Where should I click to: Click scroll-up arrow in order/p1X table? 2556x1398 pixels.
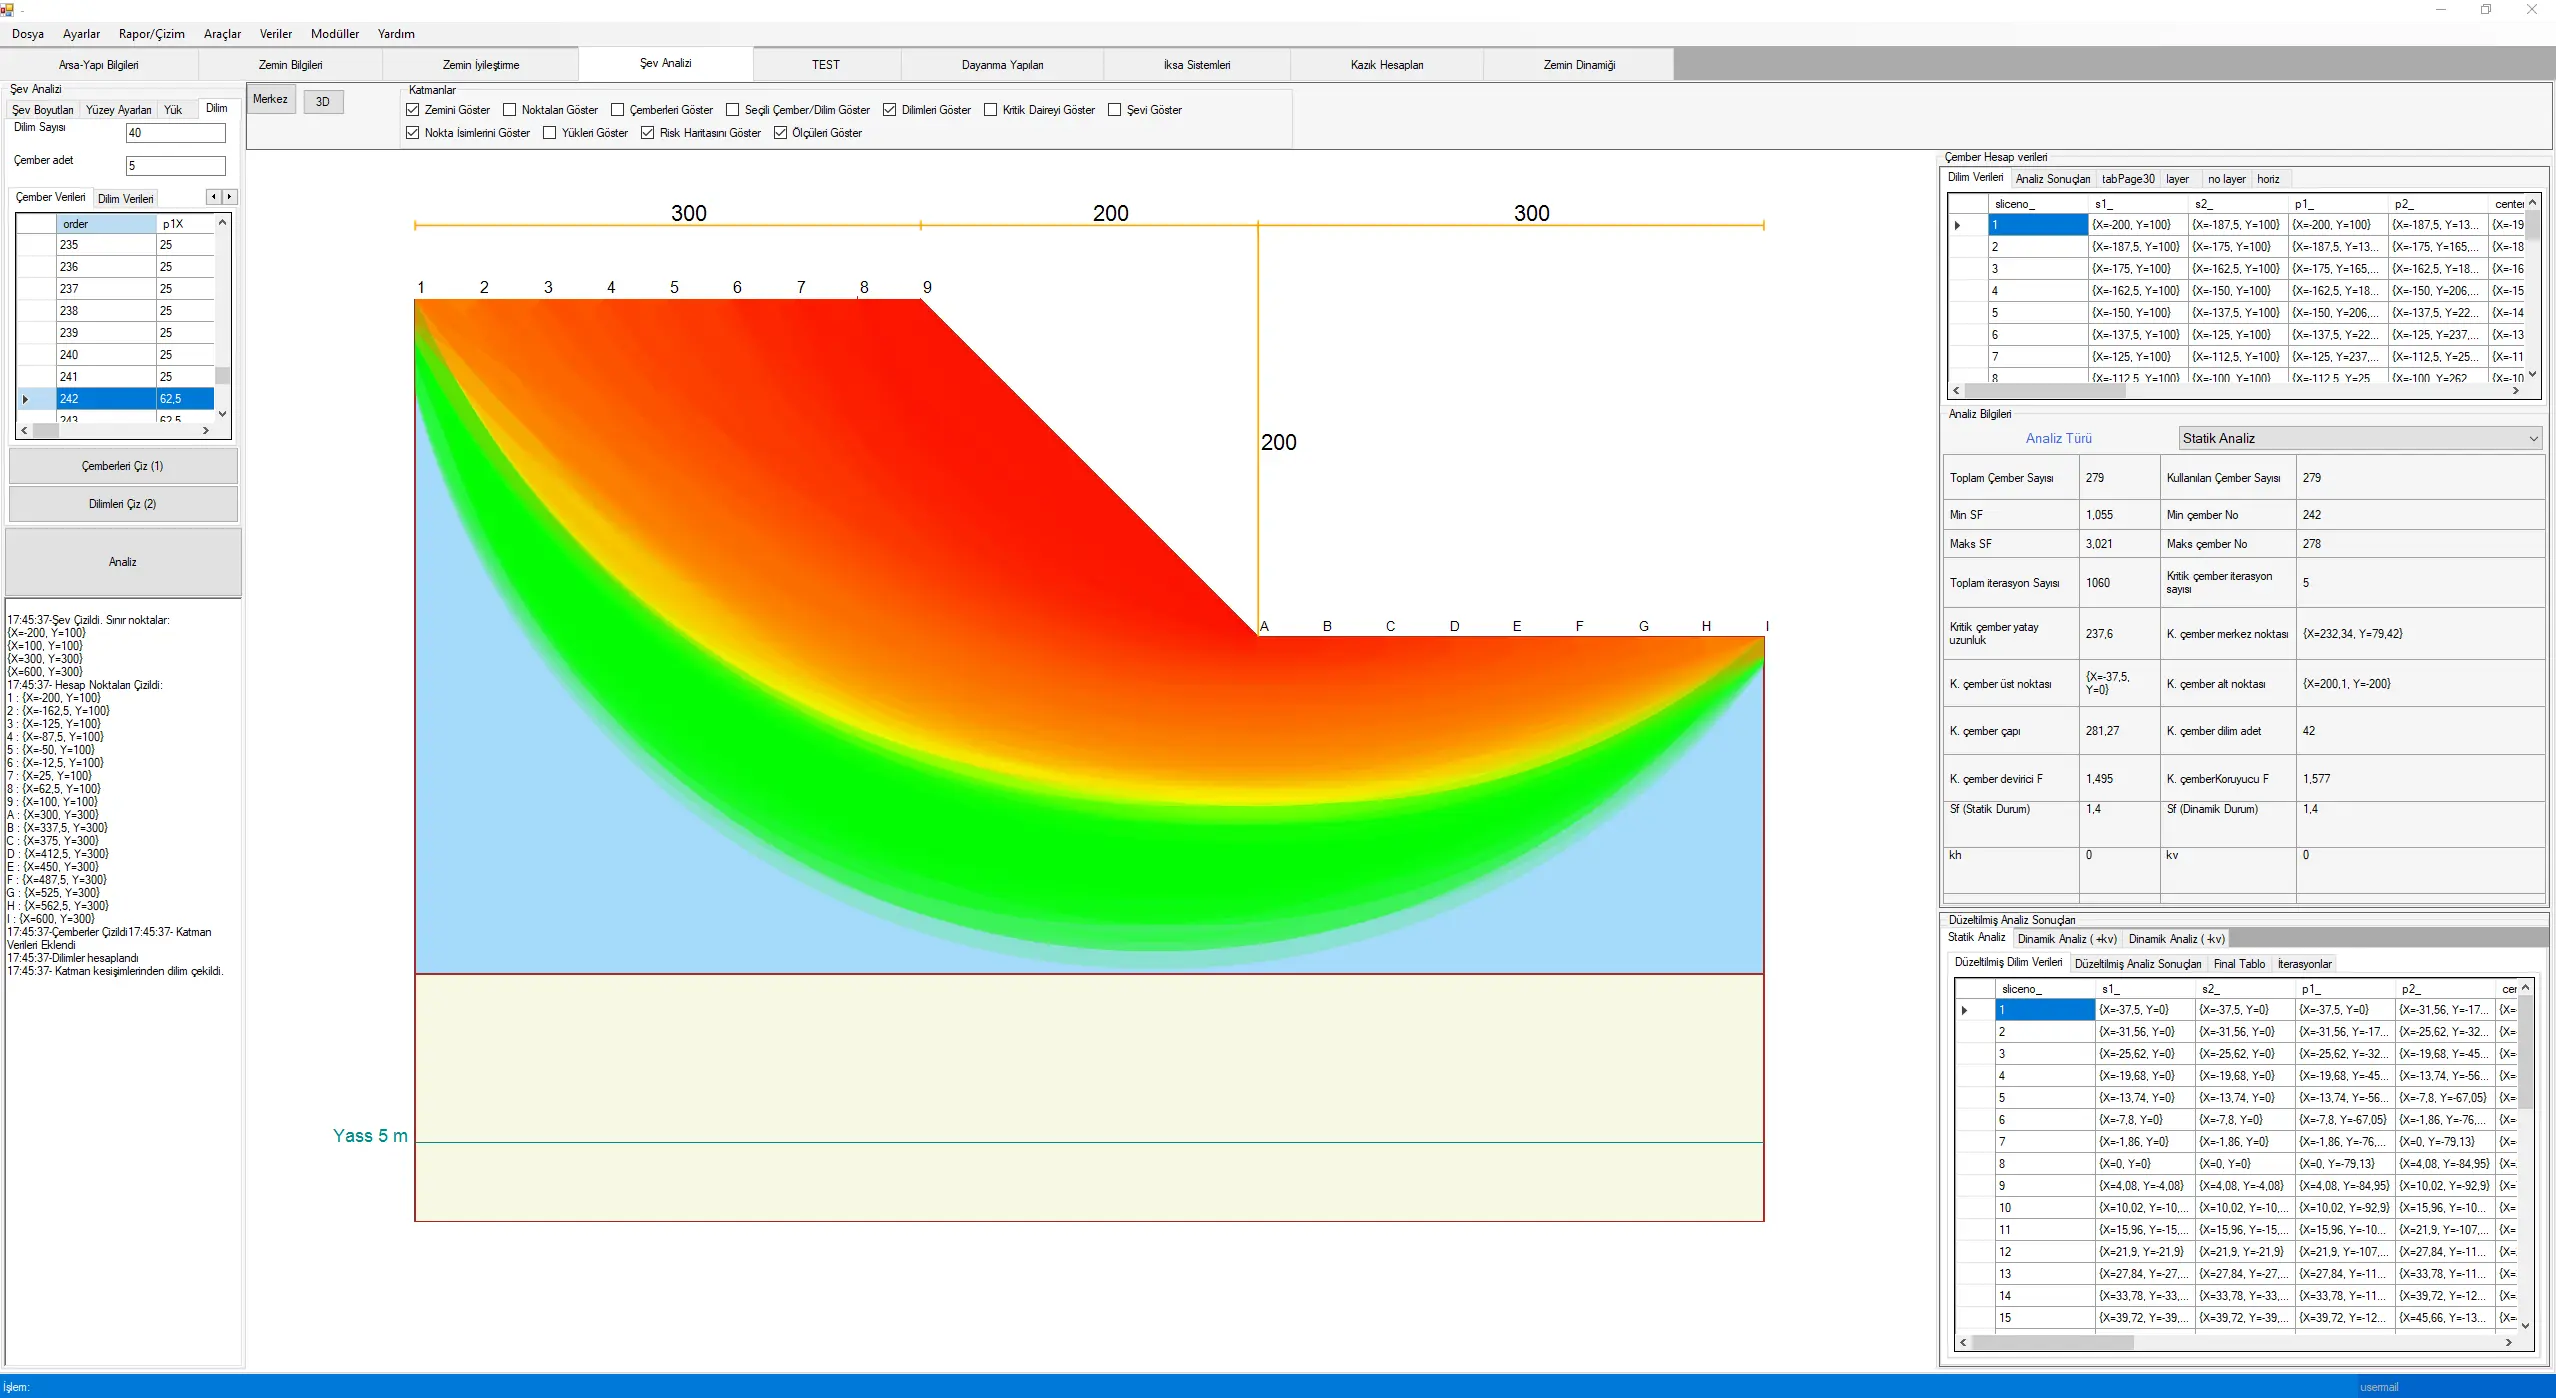[222, 223]
